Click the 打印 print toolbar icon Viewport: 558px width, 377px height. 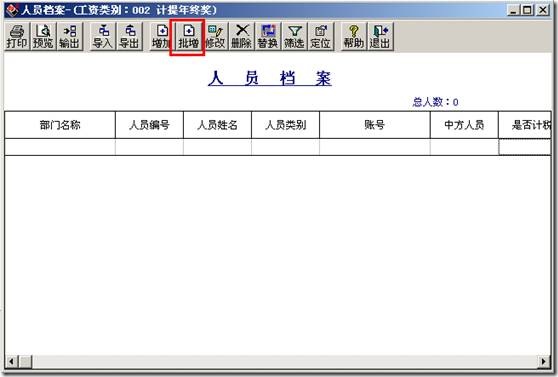pyautogui.click(x=17, y=36)
